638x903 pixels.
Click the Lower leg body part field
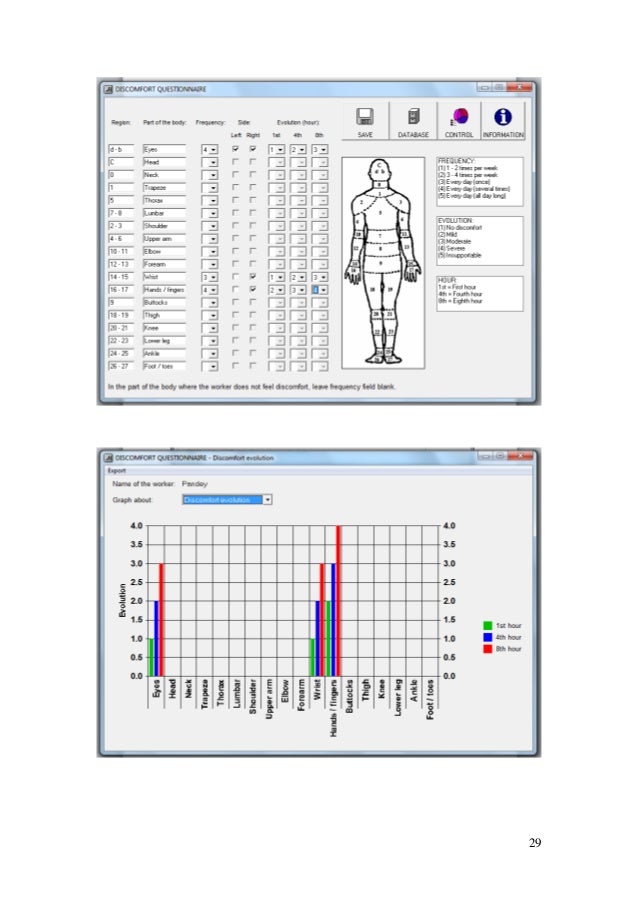(164, 340)
